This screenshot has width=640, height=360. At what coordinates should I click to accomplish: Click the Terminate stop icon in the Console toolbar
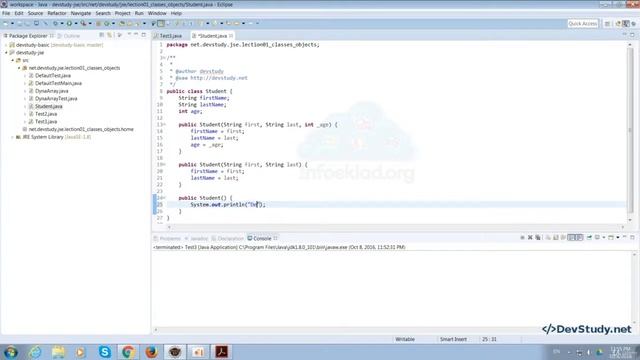[x=522, y=238]
